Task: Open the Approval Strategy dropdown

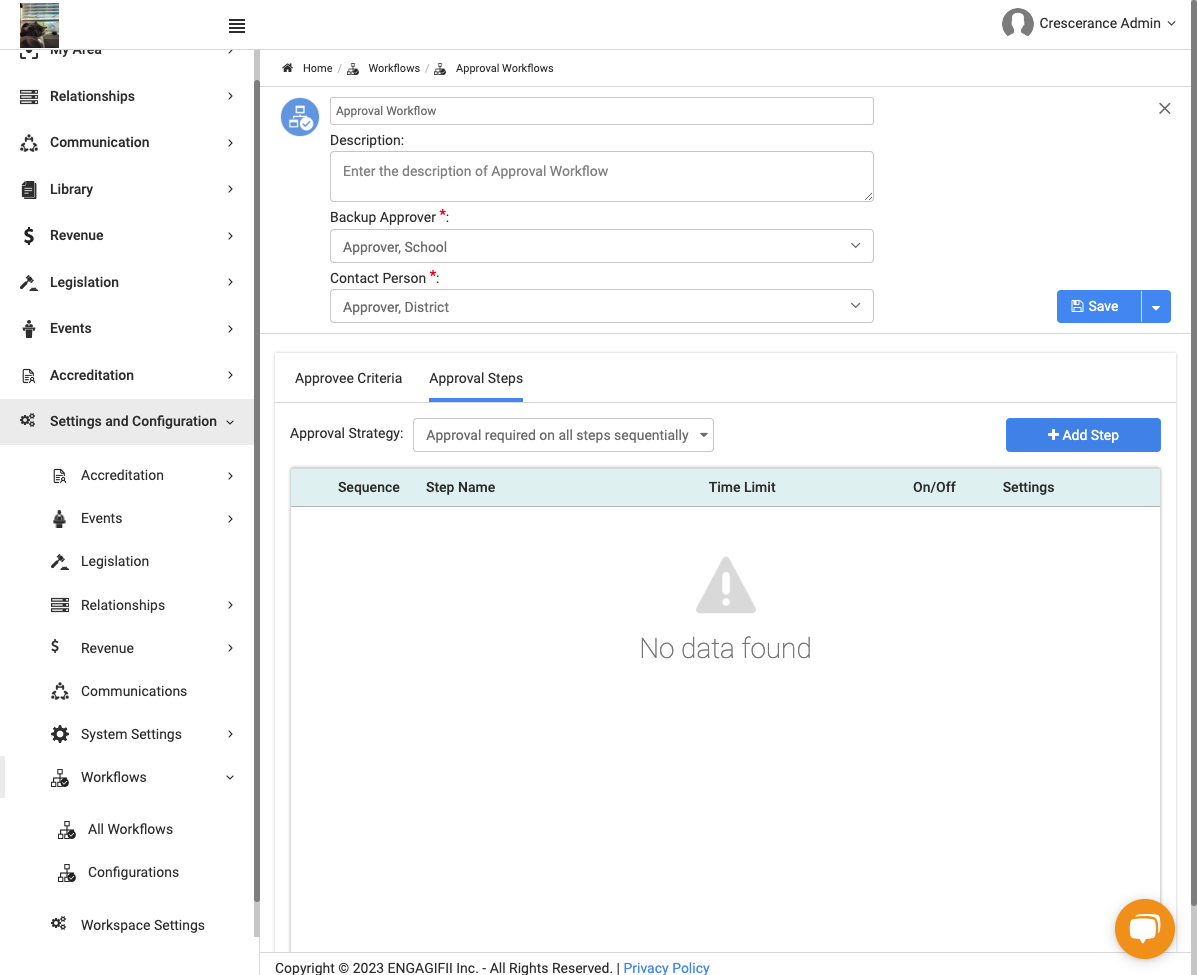Action: (x=563, y=435)
